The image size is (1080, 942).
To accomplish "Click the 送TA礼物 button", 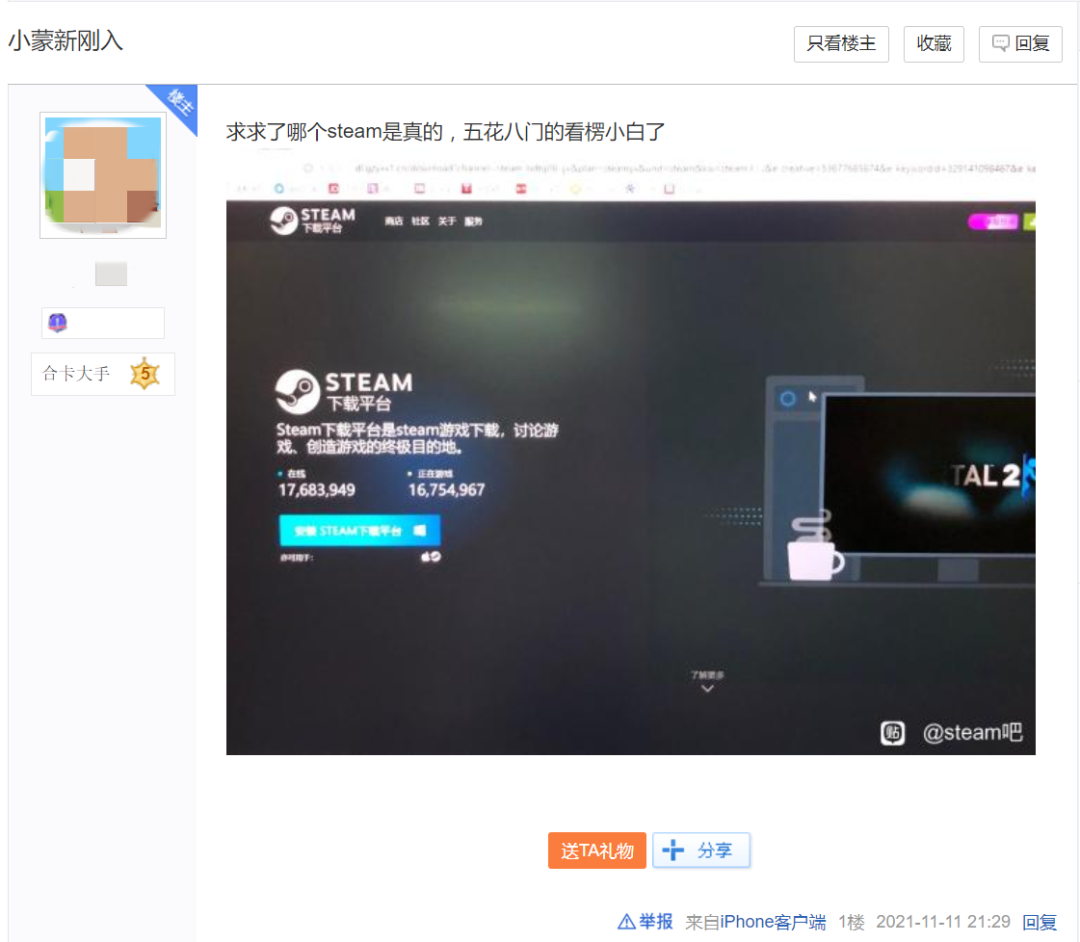I will tap(596, 850).
